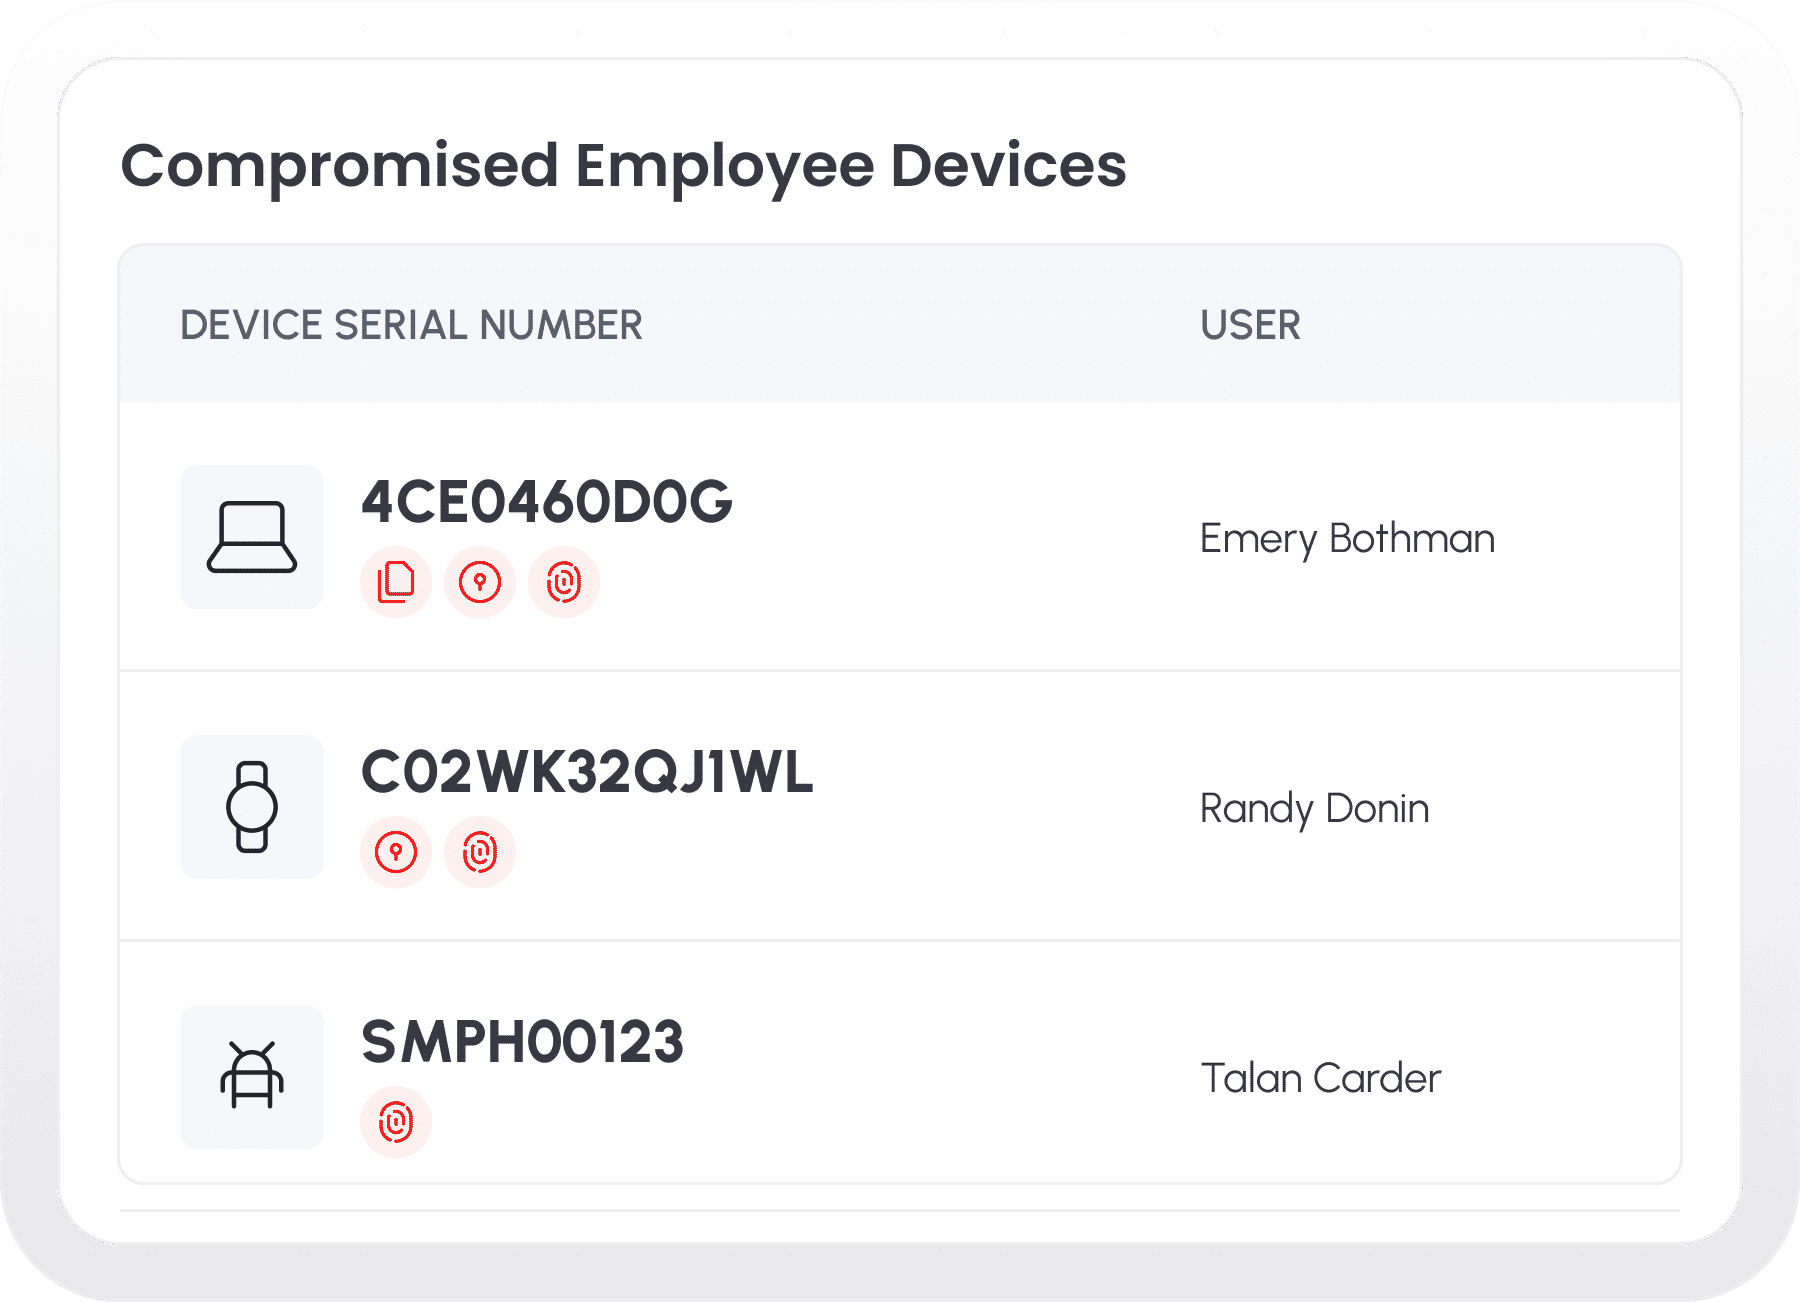Click the Android device icon

pyautogui.click(x=252, y=1077)
